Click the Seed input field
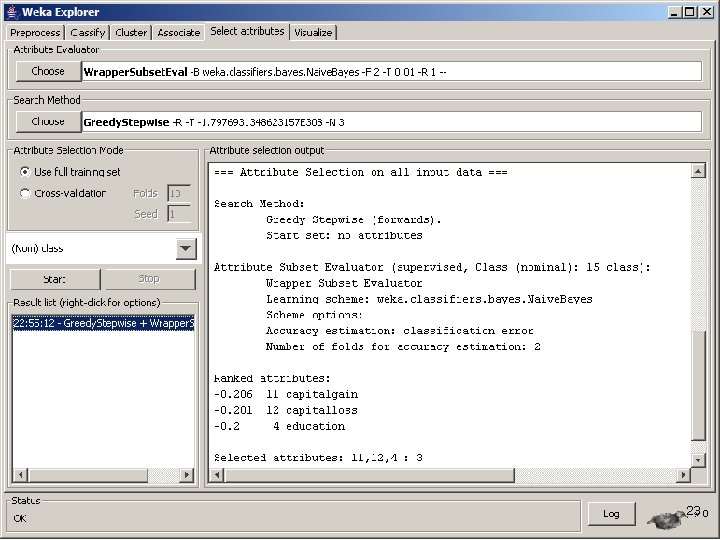Image resolution: width=720 pixels, height=540 pixels. coord(179,214)
